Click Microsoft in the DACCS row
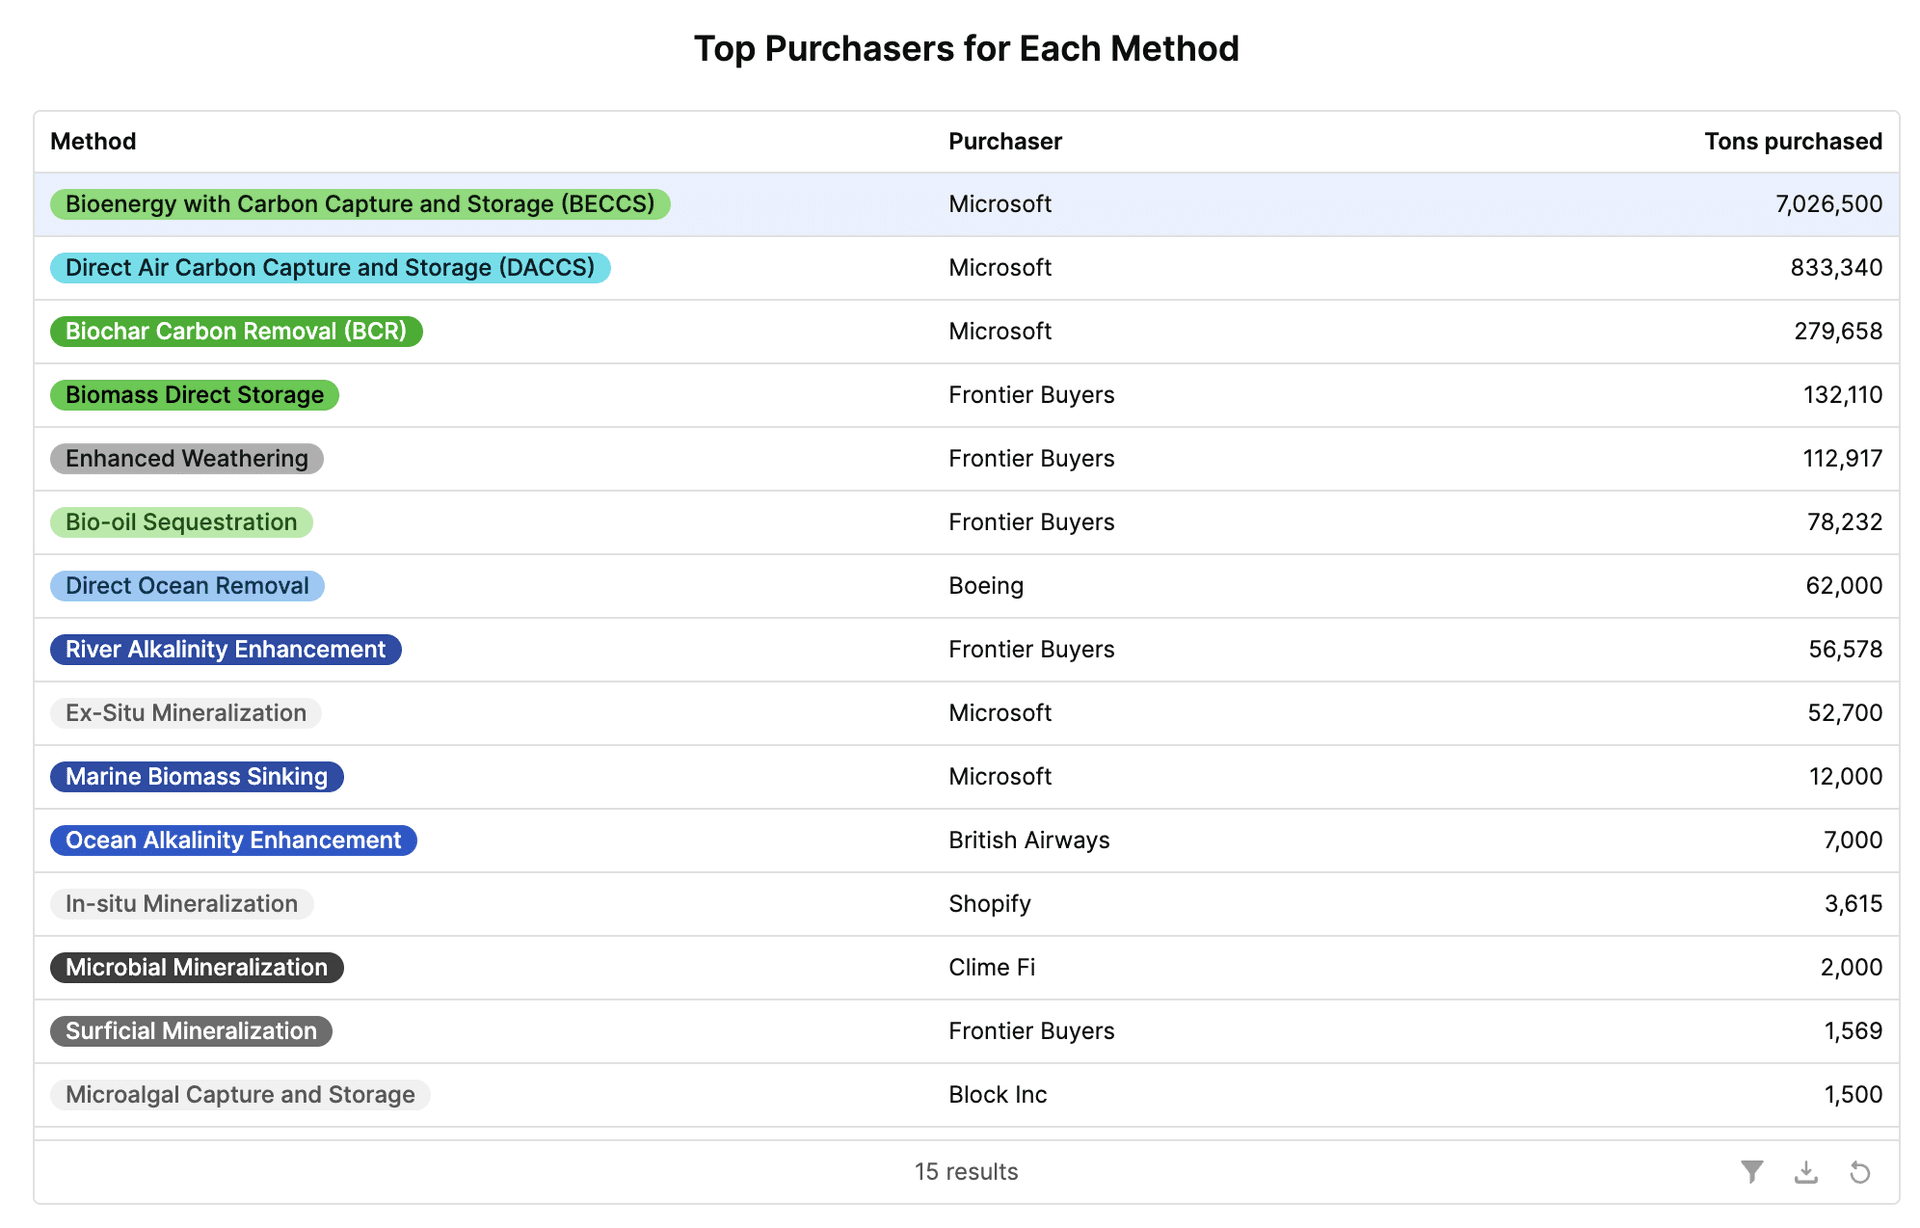This screenshot has height=1228, width=1920. click(1000, 268)
